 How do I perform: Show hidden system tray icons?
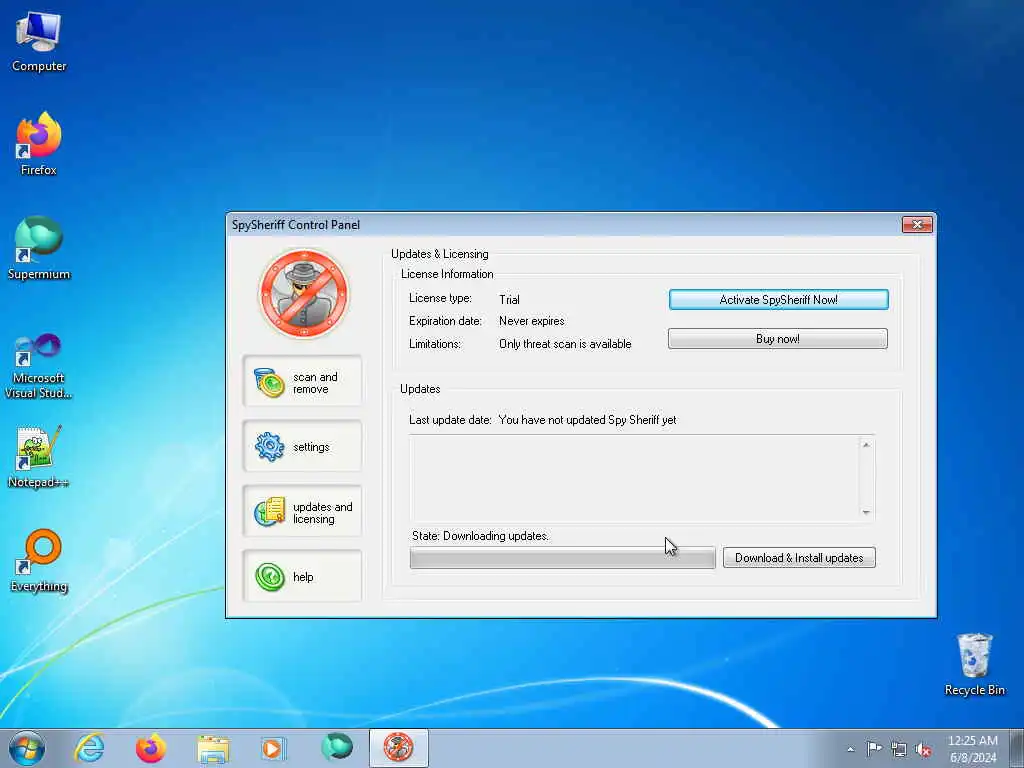tap(850, 750)
